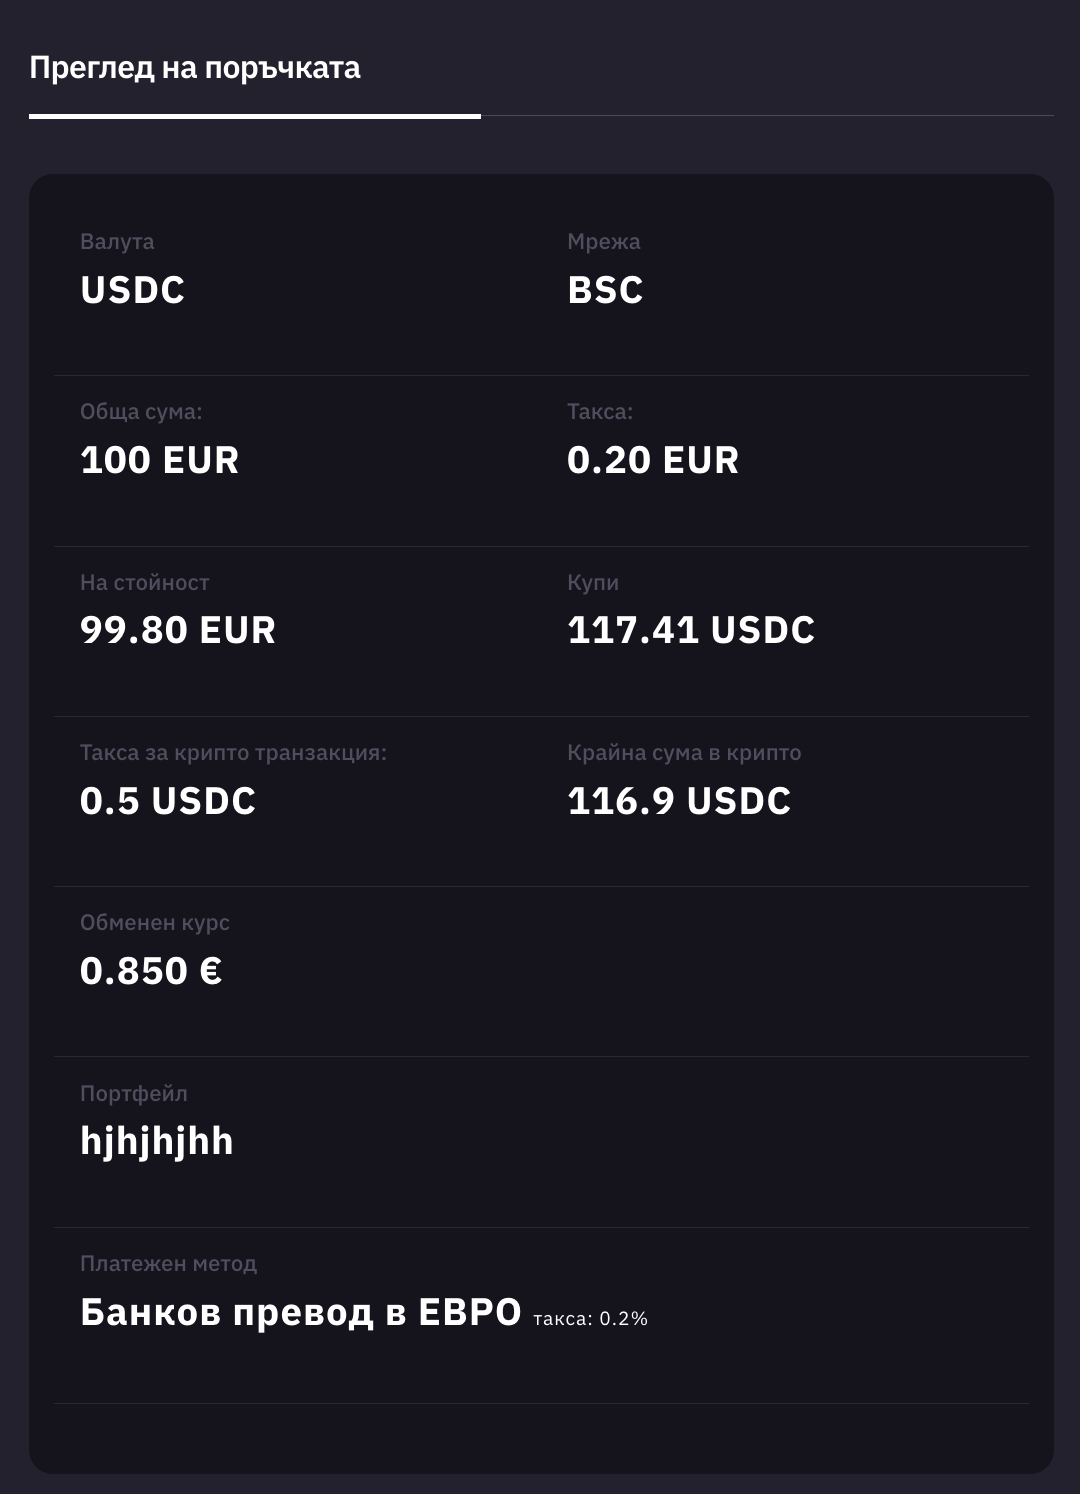Click the "Крайна сума в крипто" label

click(684, 753)
